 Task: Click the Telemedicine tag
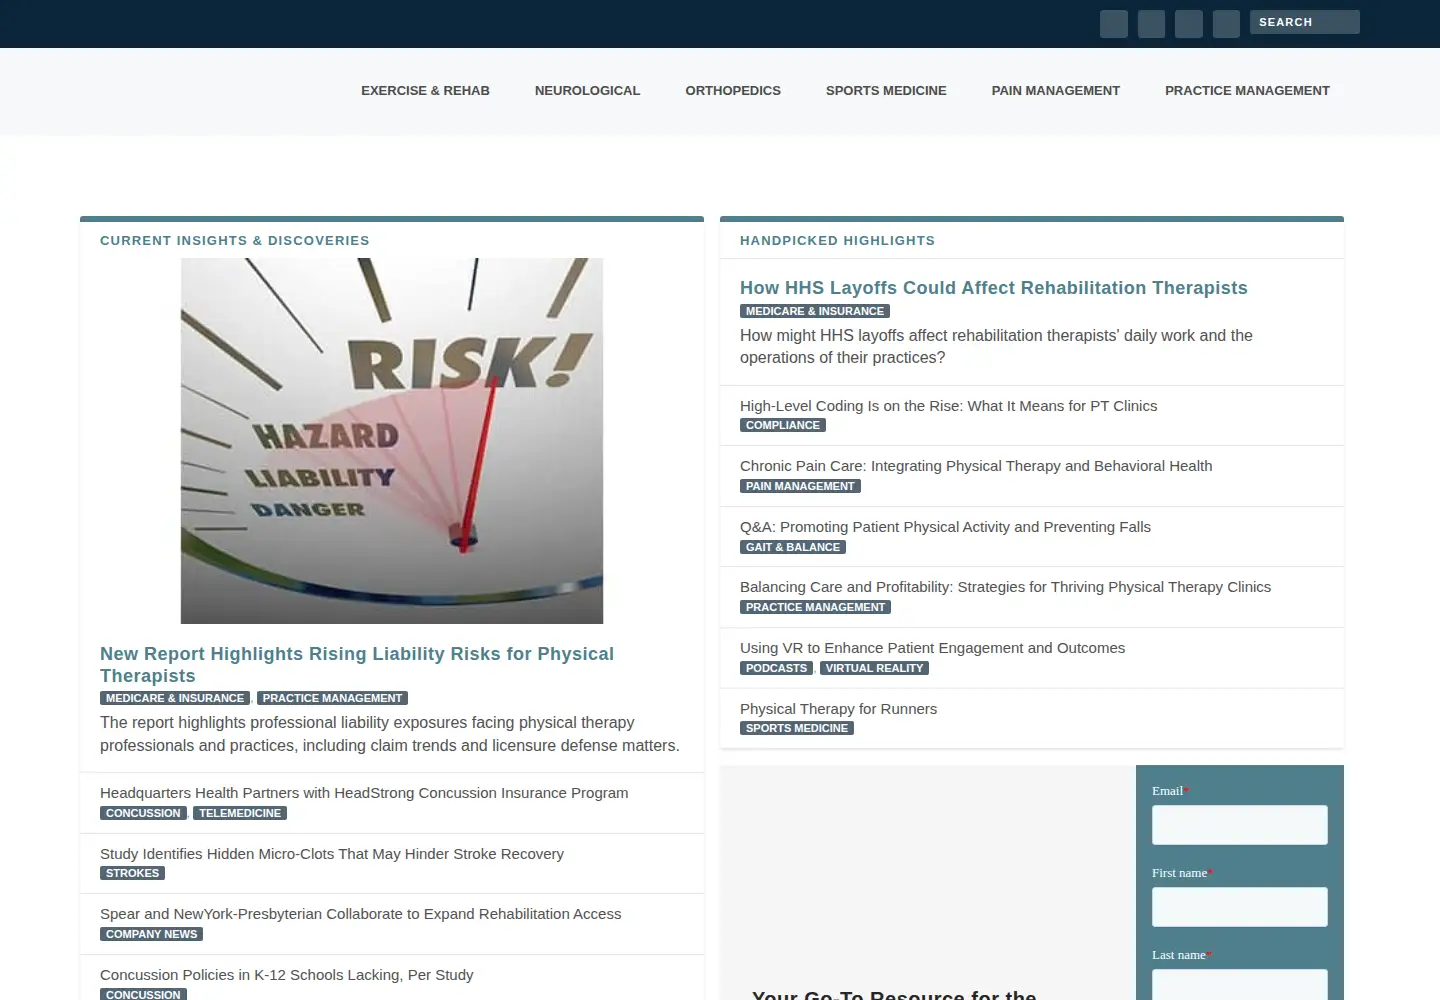coord(240,813)
